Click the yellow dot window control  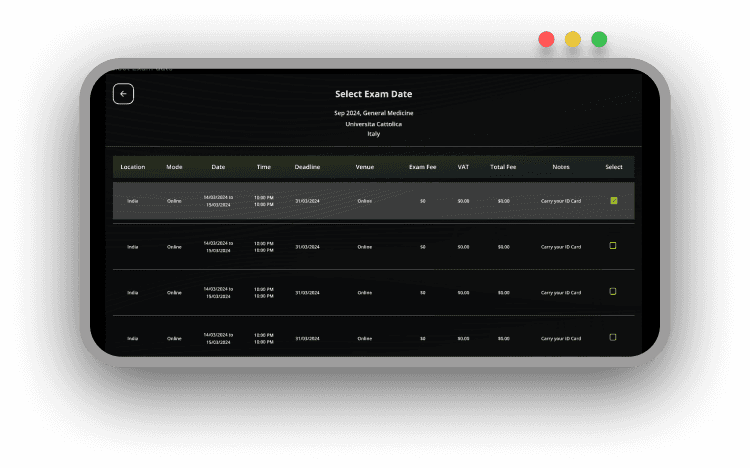coord(573,40)
